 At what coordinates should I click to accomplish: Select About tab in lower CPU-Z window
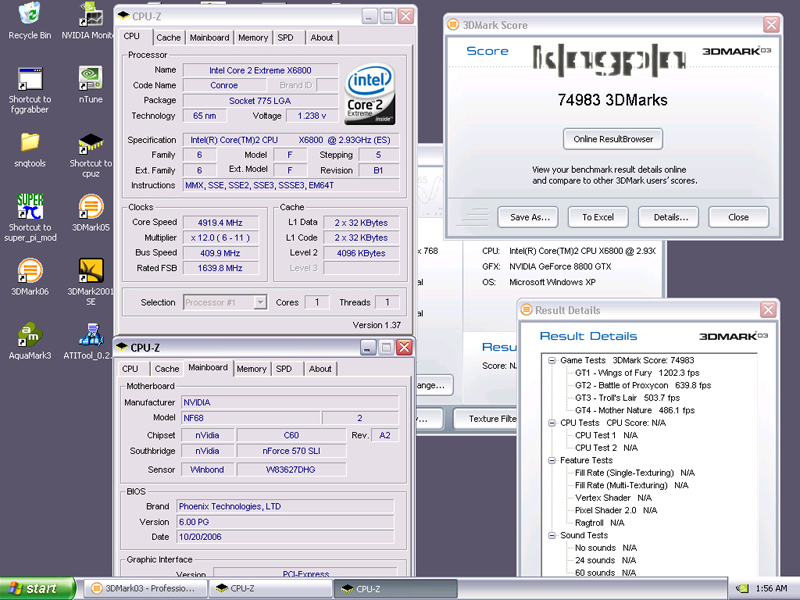[320, 369]
